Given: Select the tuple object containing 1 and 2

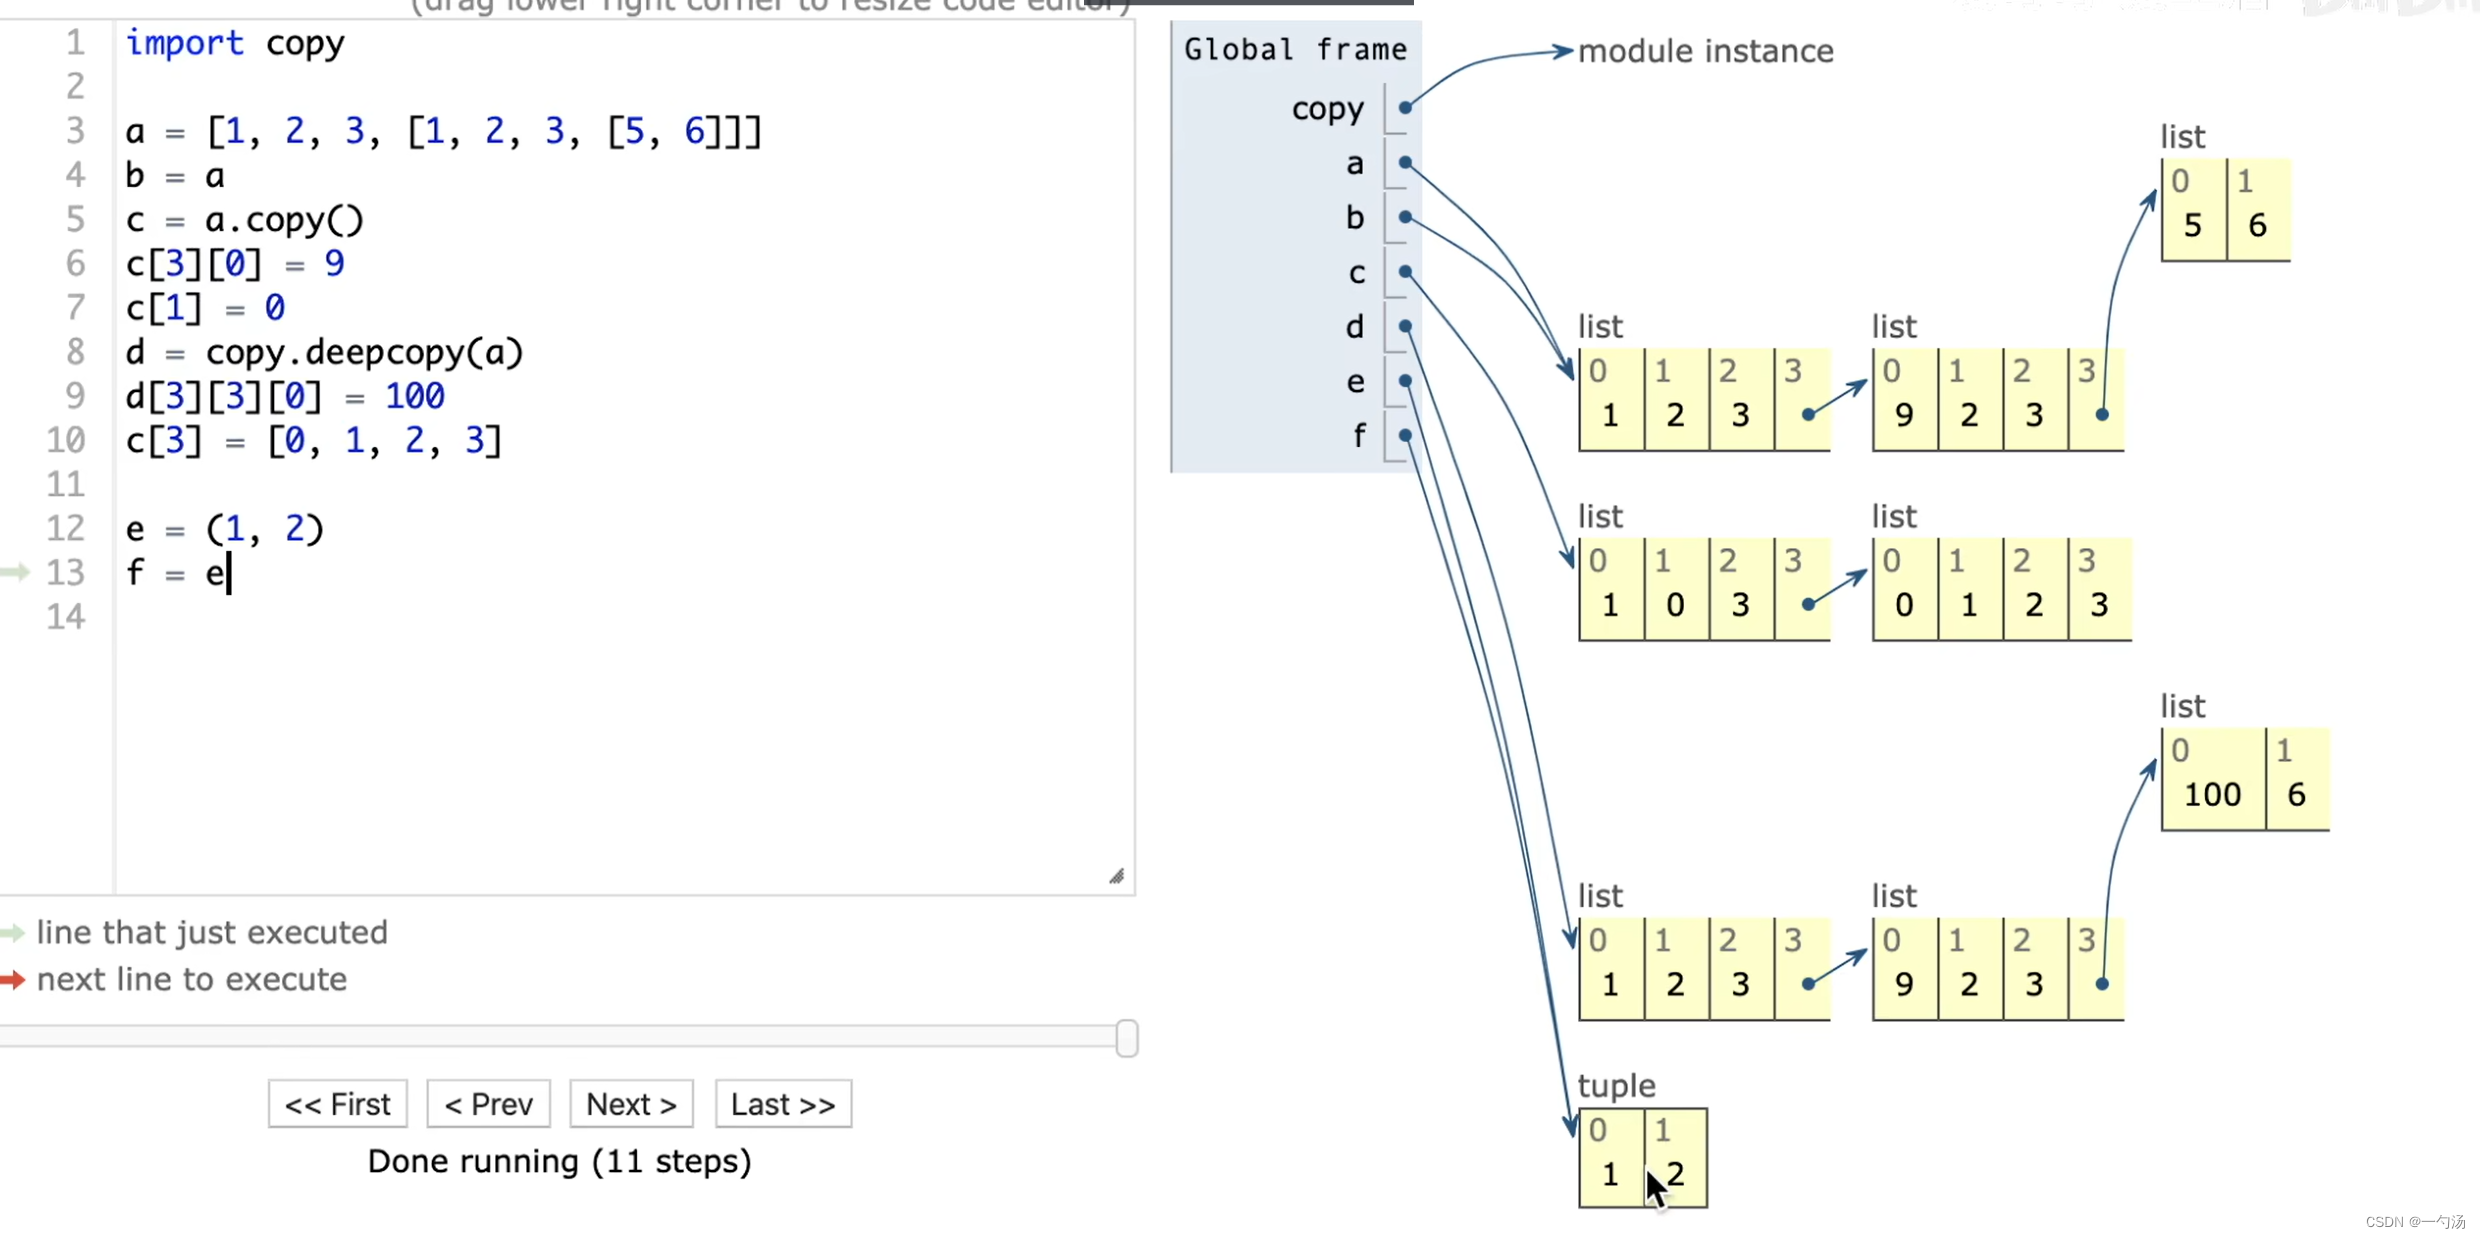Looking at the screenshot, I should [1643, 1155].
